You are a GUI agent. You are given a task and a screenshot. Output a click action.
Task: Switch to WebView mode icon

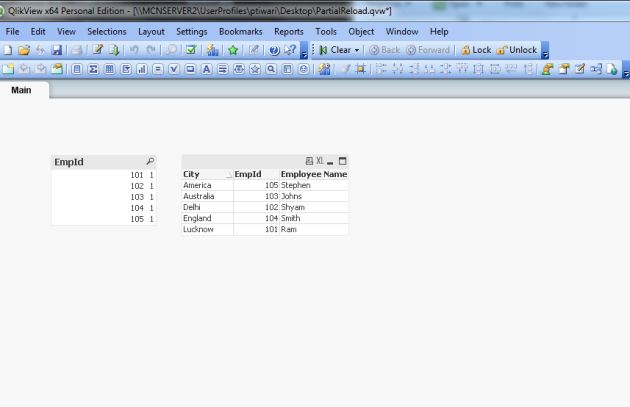pyautogui.click(x=612, y=69)
